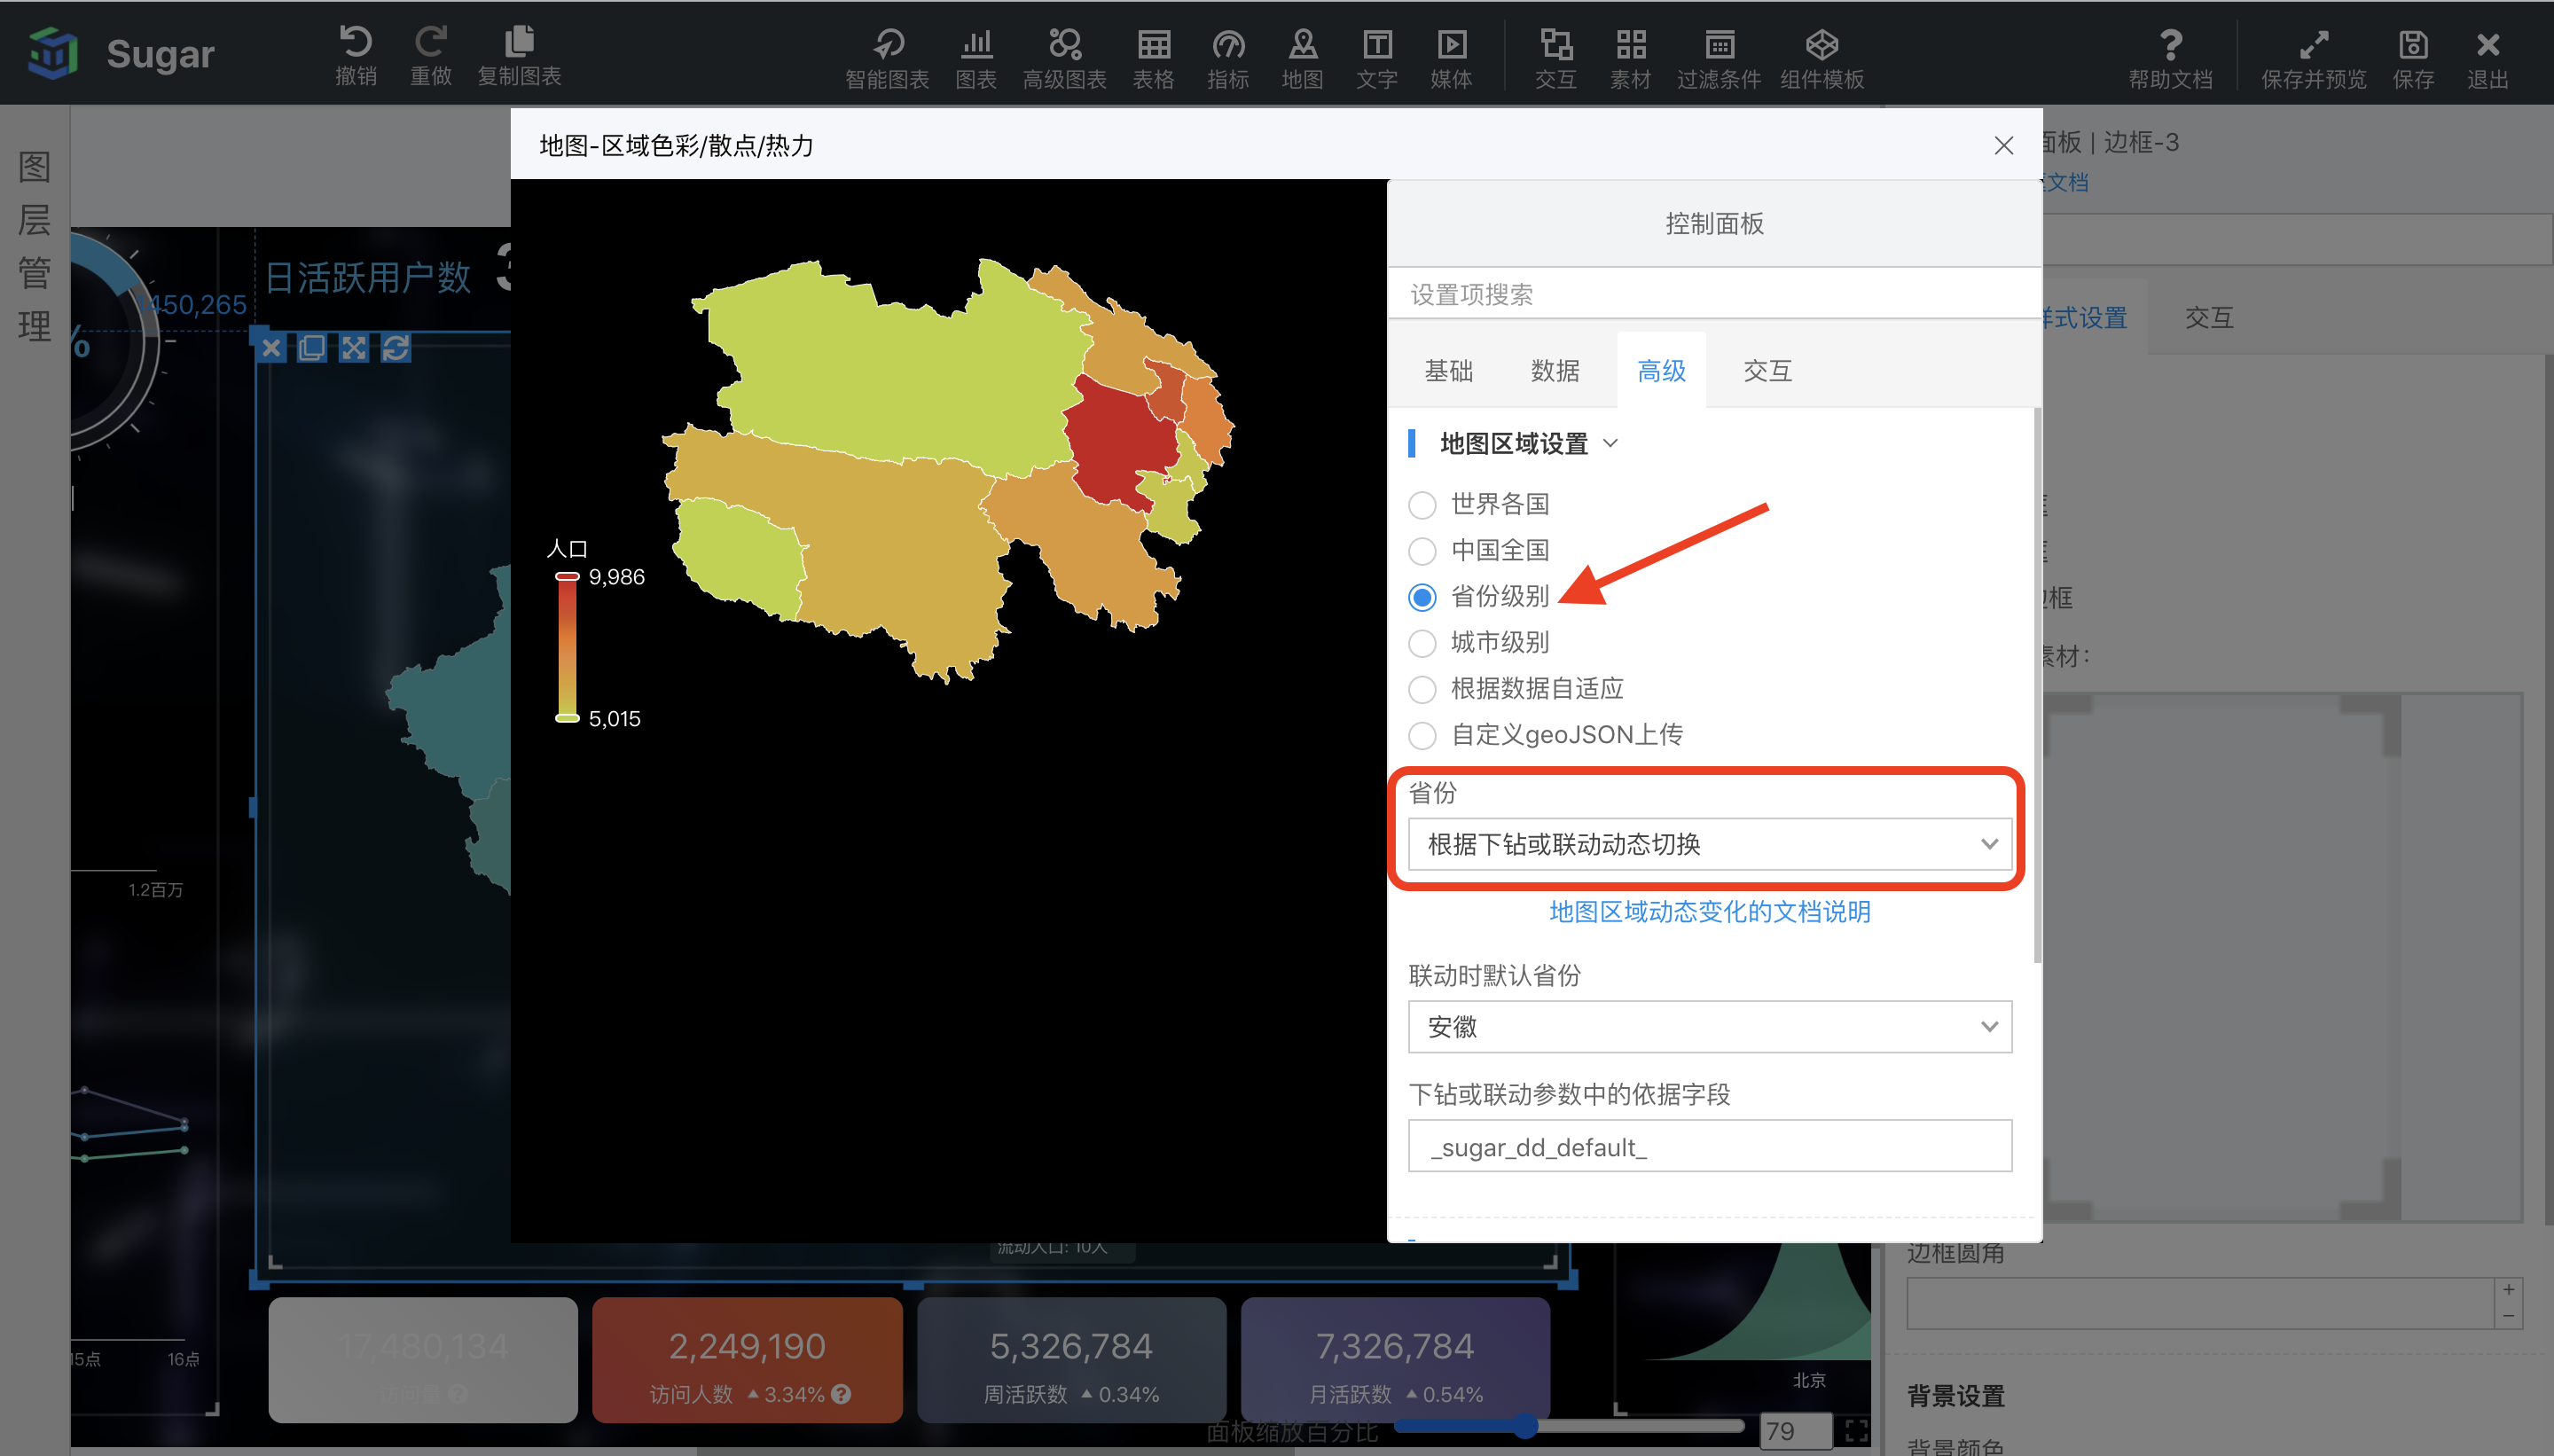Click the Save (保存) icon
Screen dimensions: 2554x1456
(x=2413, y=58)
